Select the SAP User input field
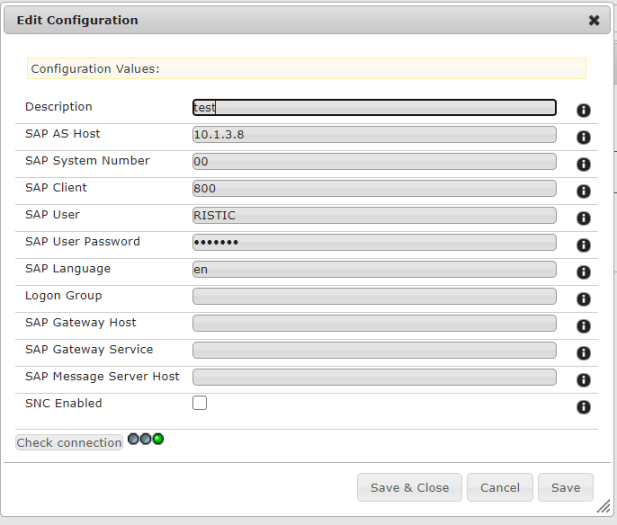This screenshot has width=617, height=525. pyautogui.click(x=374, y=215)
